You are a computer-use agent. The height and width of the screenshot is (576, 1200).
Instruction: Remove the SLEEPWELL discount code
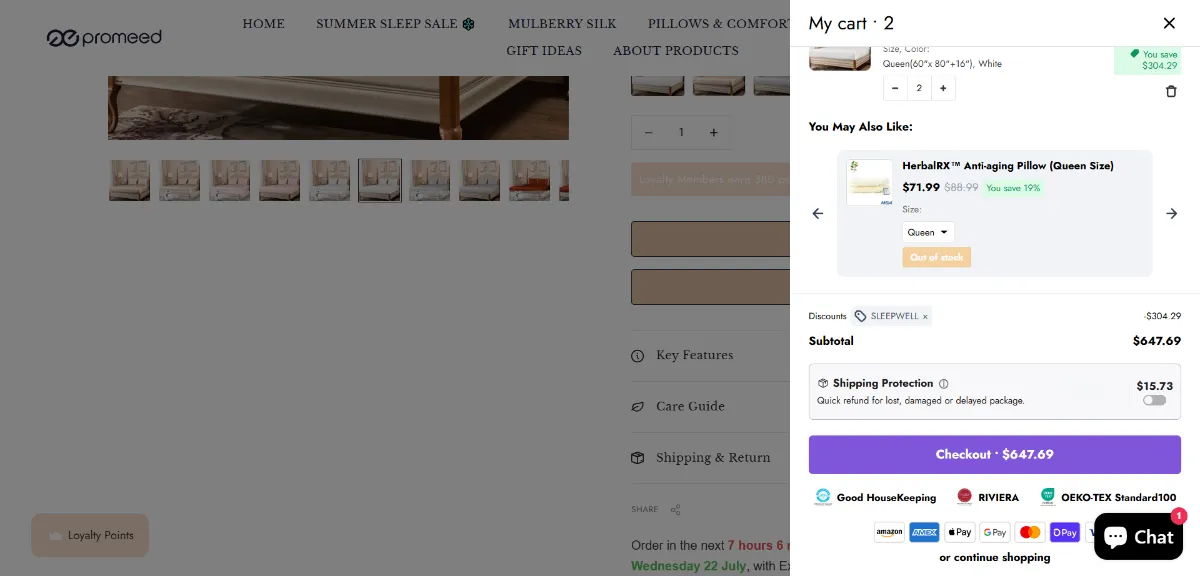tap(925, 316)
